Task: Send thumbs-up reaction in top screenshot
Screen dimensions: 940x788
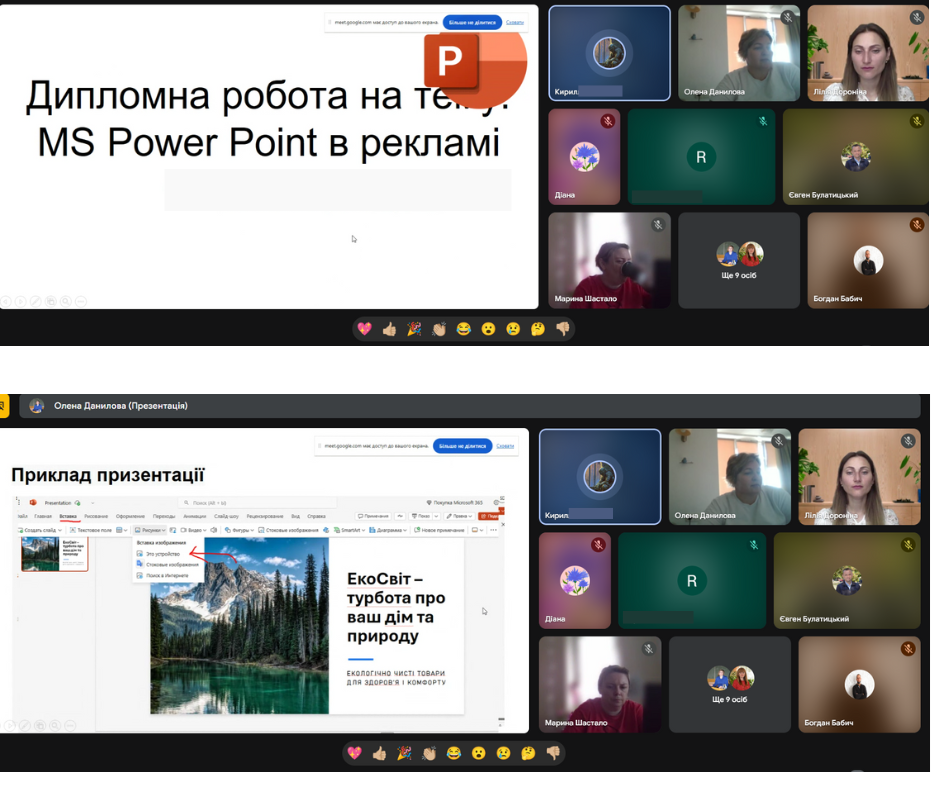Action: (390, 329)
